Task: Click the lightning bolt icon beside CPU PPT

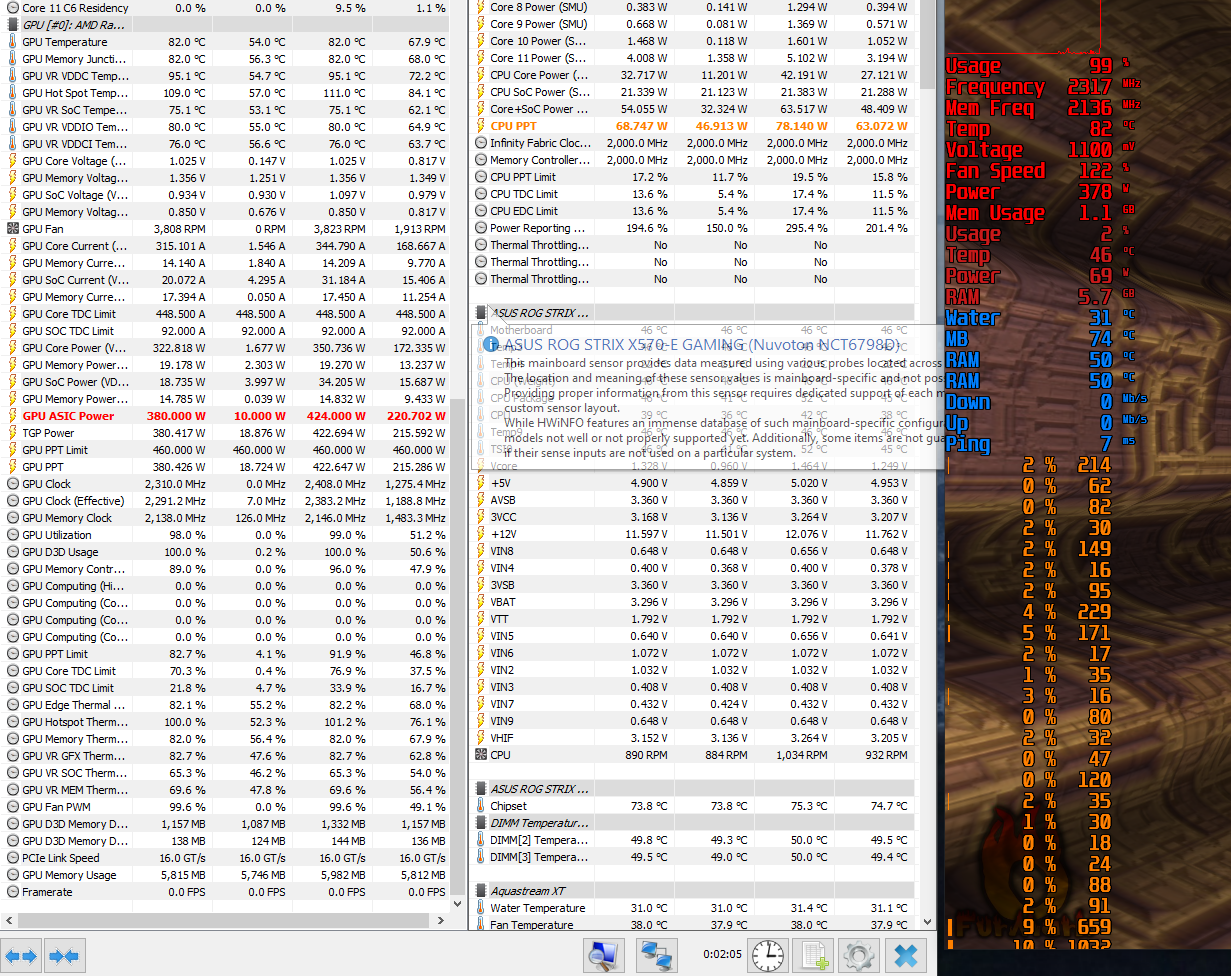Action: (x=481, y=125)
